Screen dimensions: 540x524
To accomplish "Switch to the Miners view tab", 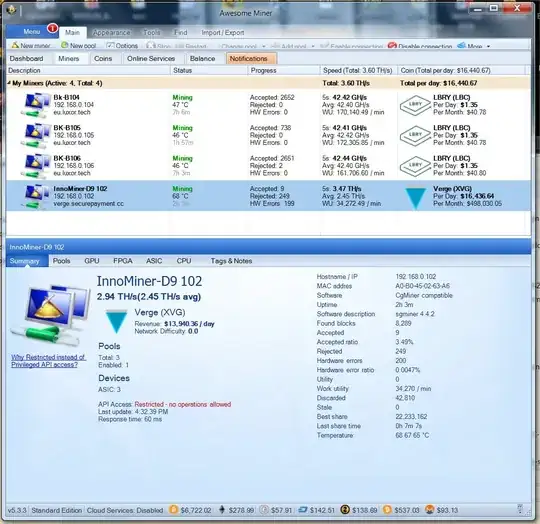I will pyautogui.click(x=69, y=59).
